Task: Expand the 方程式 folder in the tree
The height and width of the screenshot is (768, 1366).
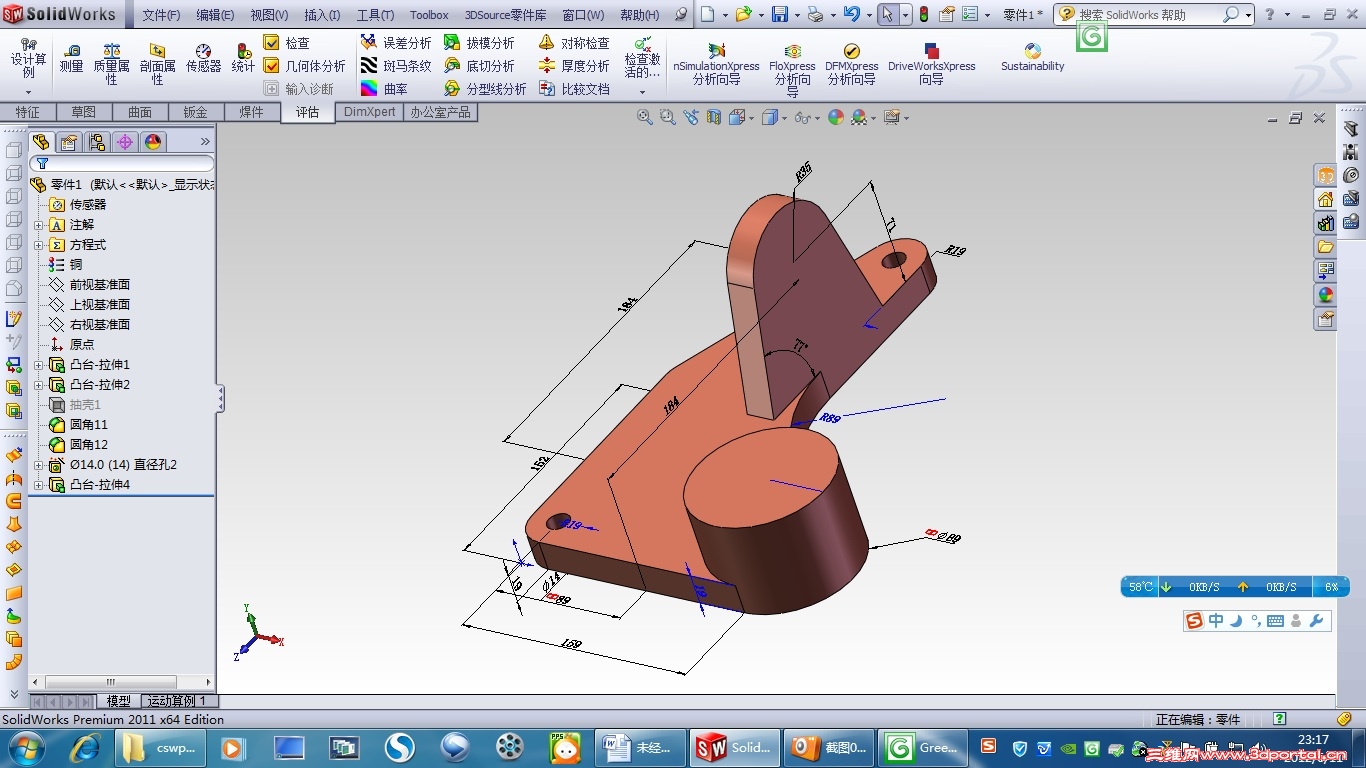Action: pos(39,245)
